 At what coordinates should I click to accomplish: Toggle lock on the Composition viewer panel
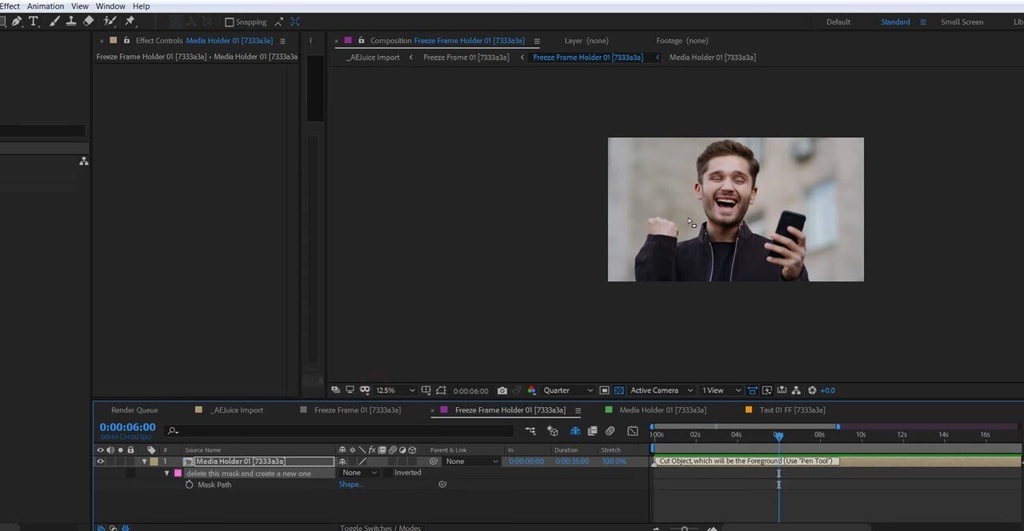coord(361,40)
